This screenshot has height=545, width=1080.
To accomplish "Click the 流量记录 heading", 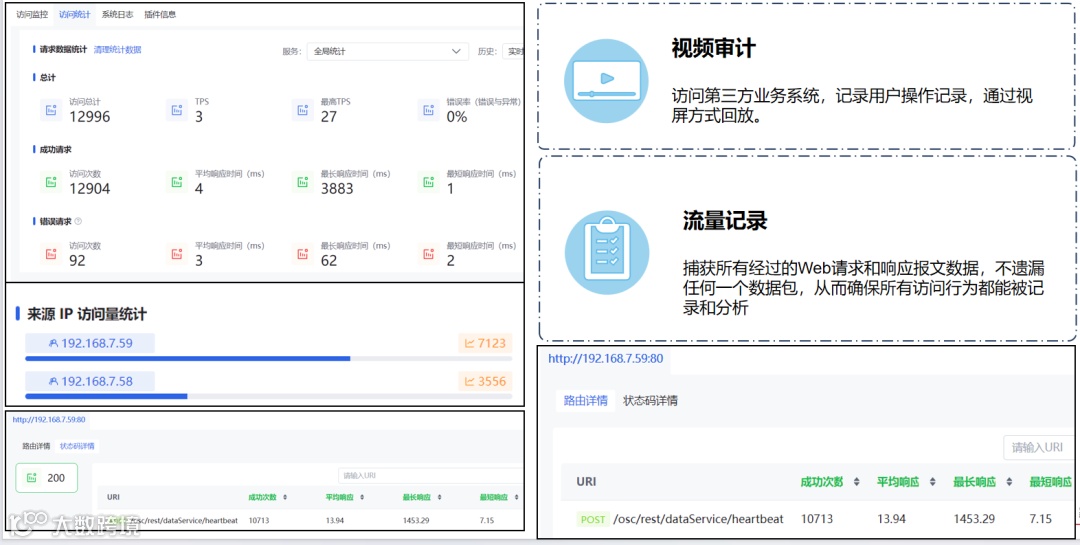I will coord(725,220).
